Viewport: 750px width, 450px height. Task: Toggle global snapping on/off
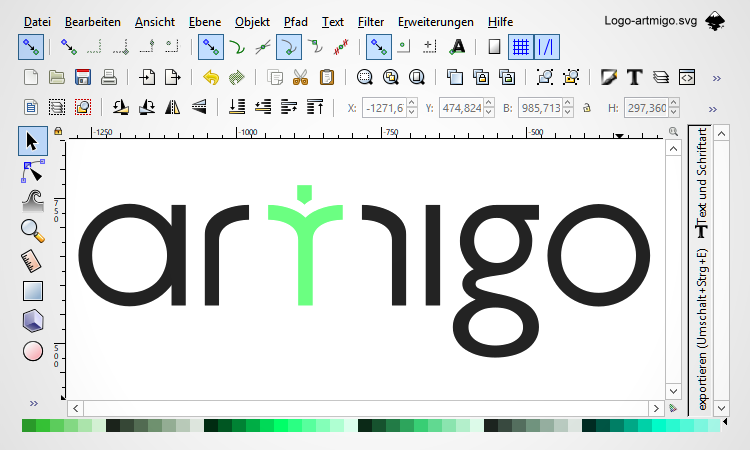[31, 47]
